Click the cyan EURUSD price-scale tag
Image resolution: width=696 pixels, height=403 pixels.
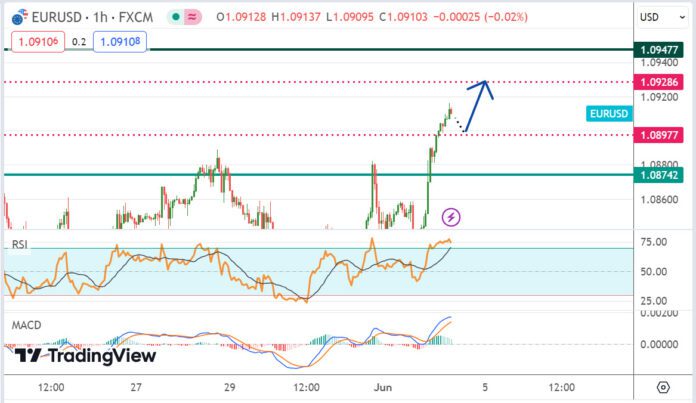609,114
